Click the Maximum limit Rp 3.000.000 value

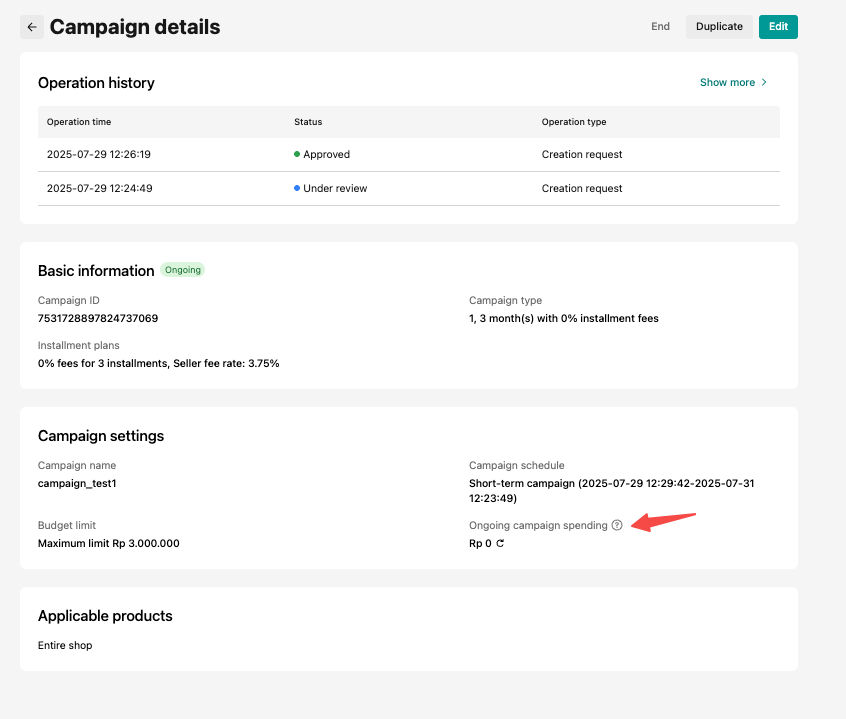tap(109, 544)
